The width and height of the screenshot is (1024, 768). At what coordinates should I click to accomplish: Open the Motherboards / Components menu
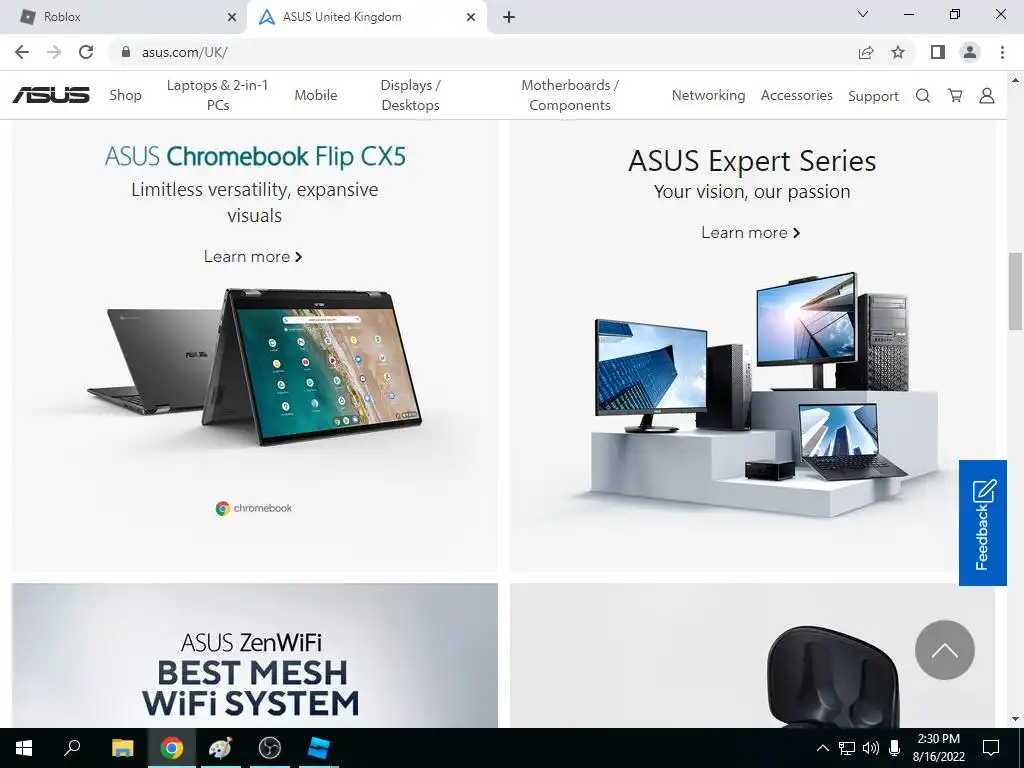click(569, 95)
